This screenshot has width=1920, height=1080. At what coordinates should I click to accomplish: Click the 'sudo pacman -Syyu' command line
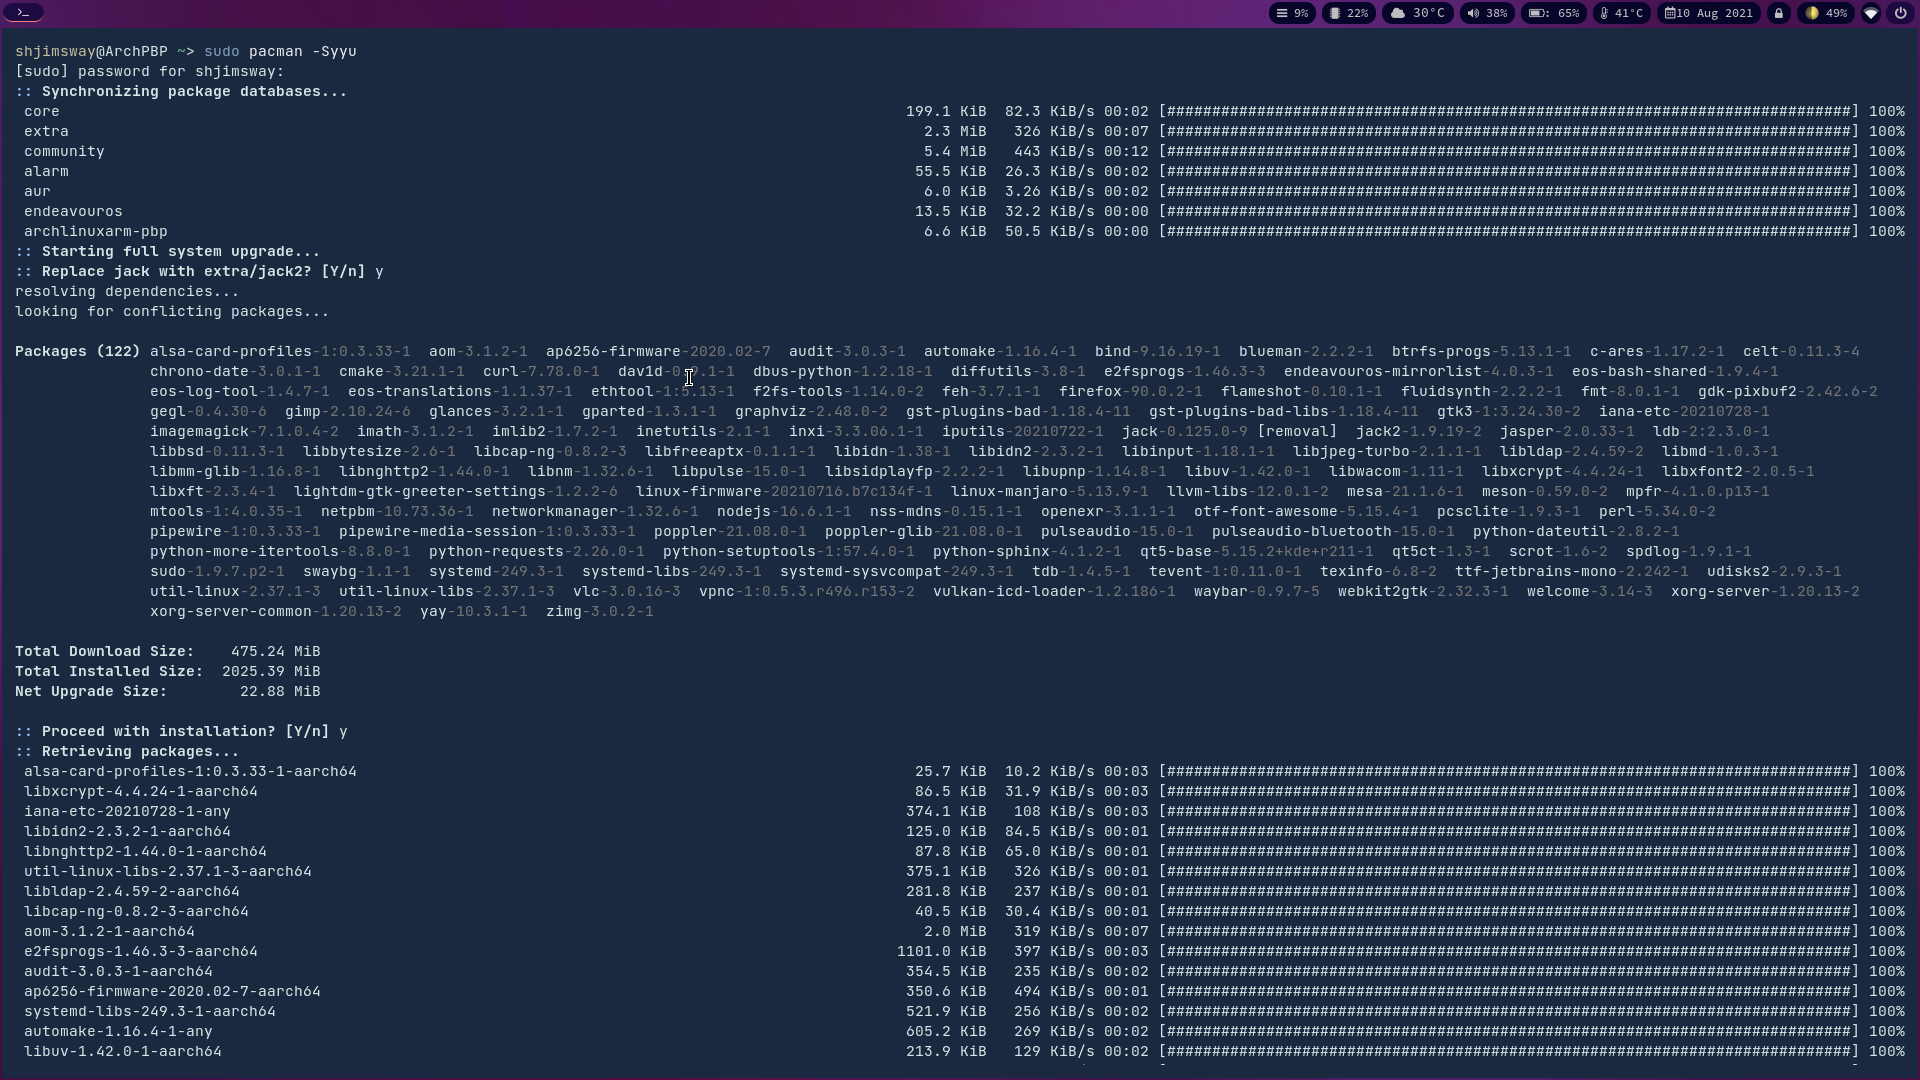[280, 51]
